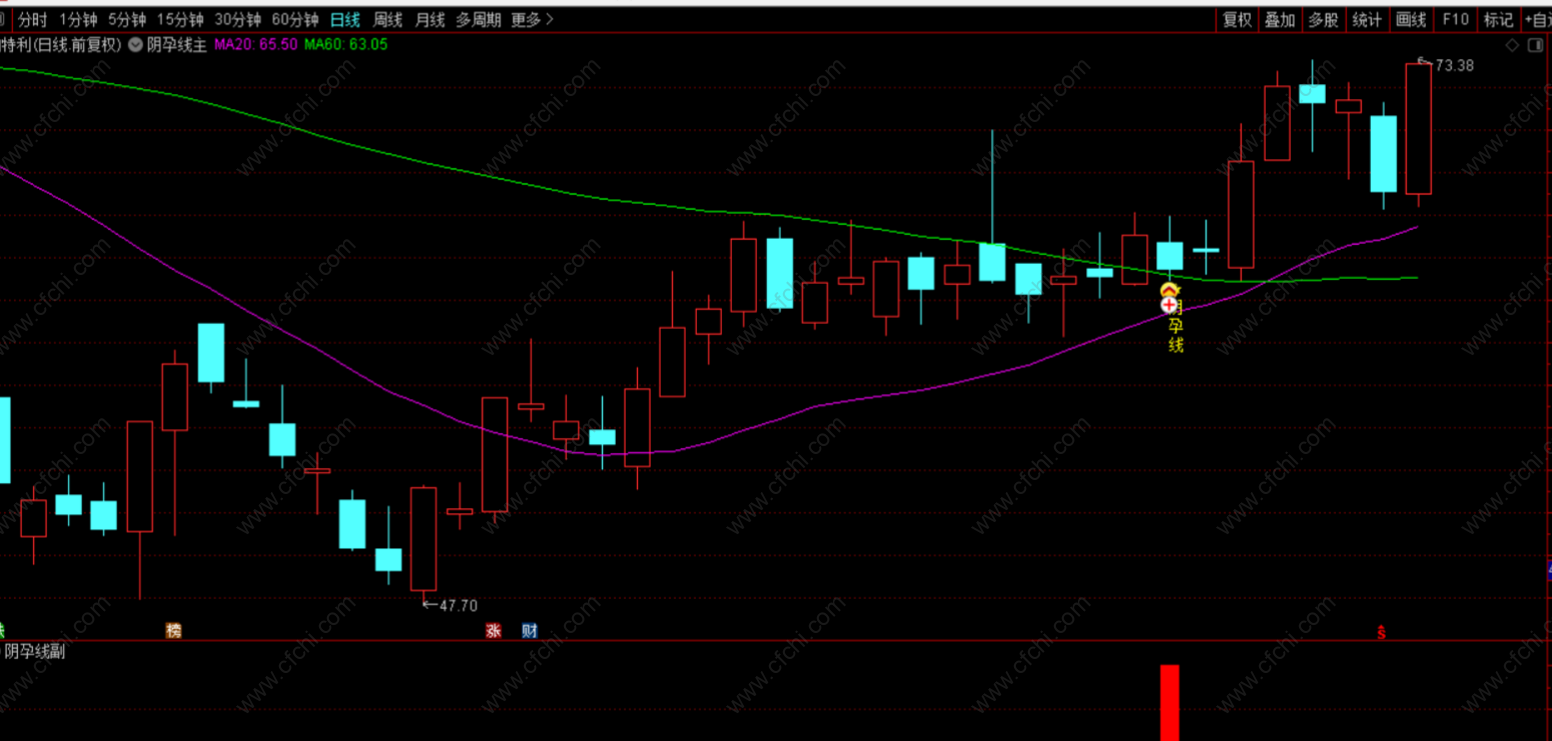Select the 15分钟 period tab
The image size is (1552, 741).
click(x=180, y=19)
